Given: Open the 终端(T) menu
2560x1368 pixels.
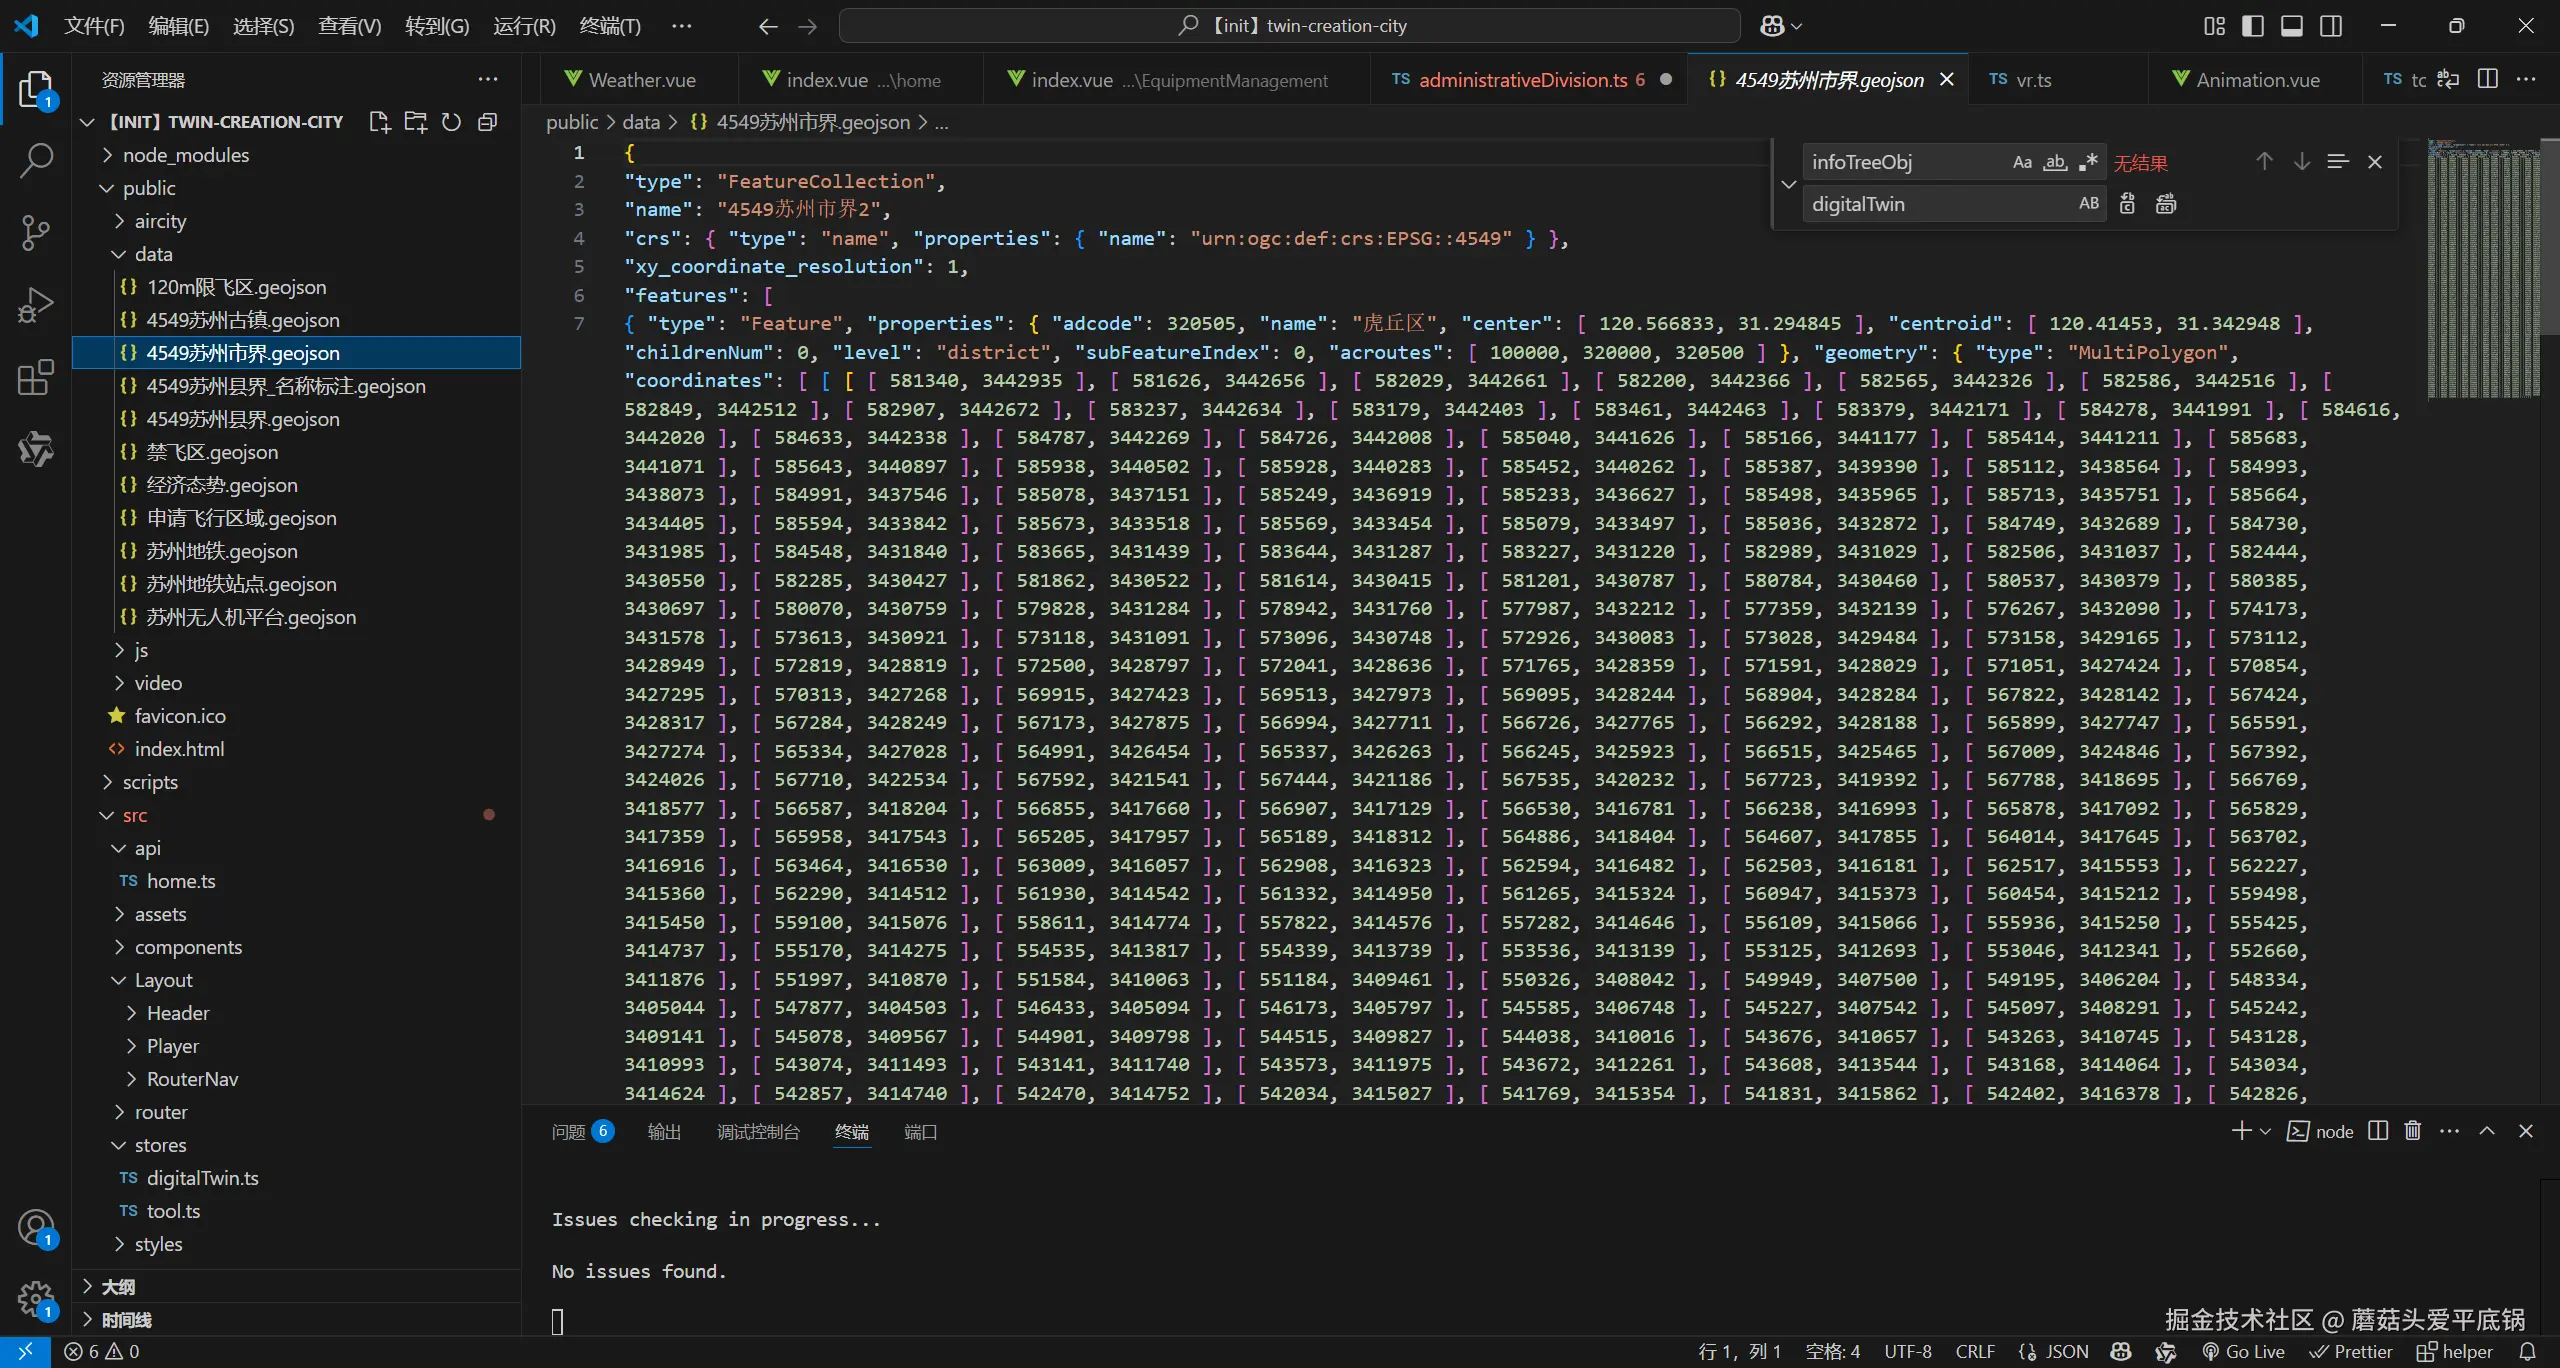Looking at the screenshot, I should click(610, 26).
